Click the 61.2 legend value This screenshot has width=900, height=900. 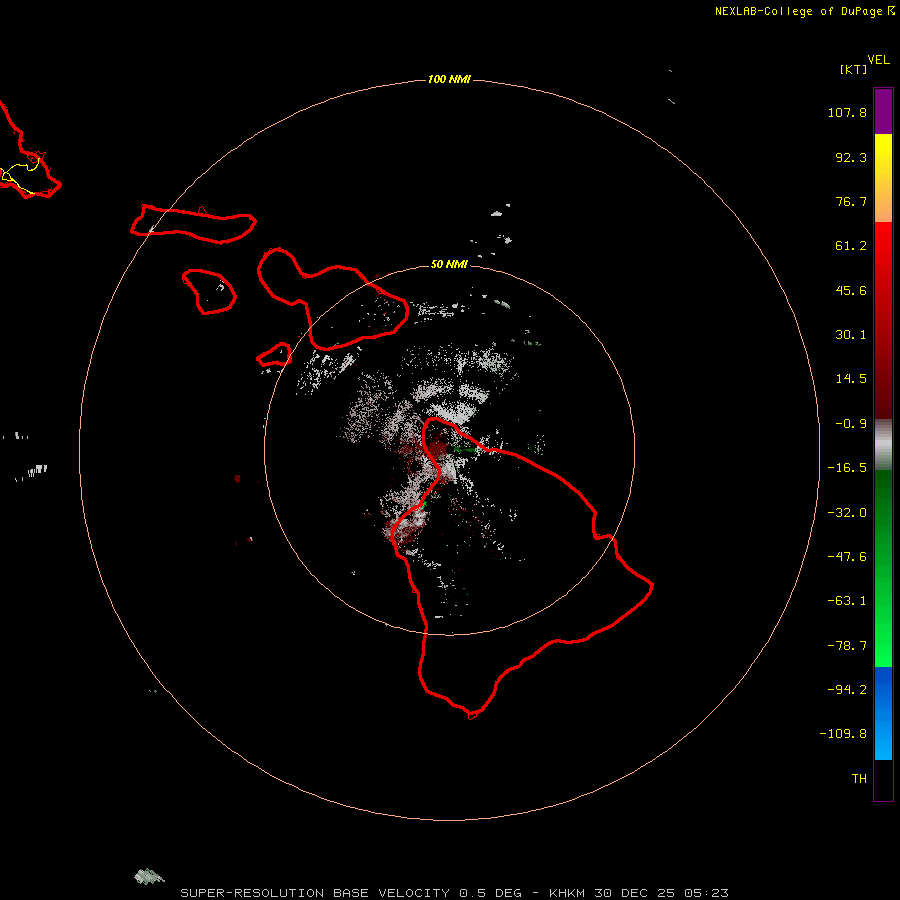851,246
